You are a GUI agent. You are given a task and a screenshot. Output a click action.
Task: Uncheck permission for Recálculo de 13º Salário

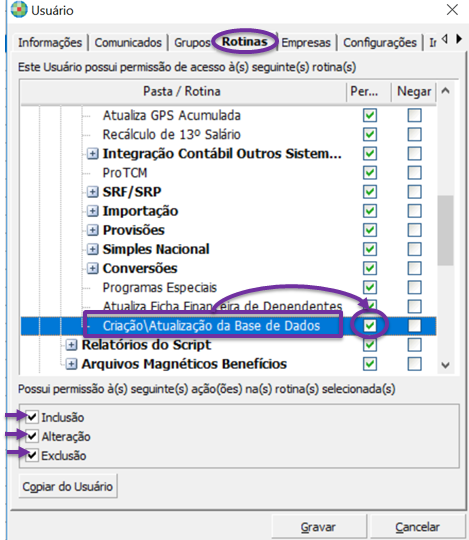tap(370, 134)
